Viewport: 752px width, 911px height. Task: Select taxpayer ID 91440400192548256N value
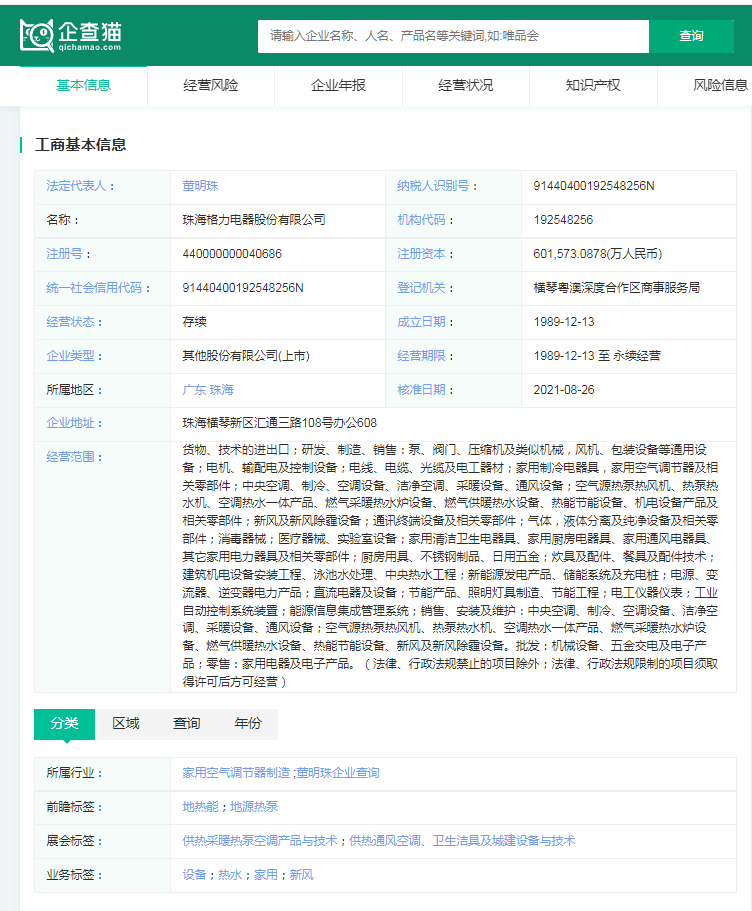coord(594,186)
